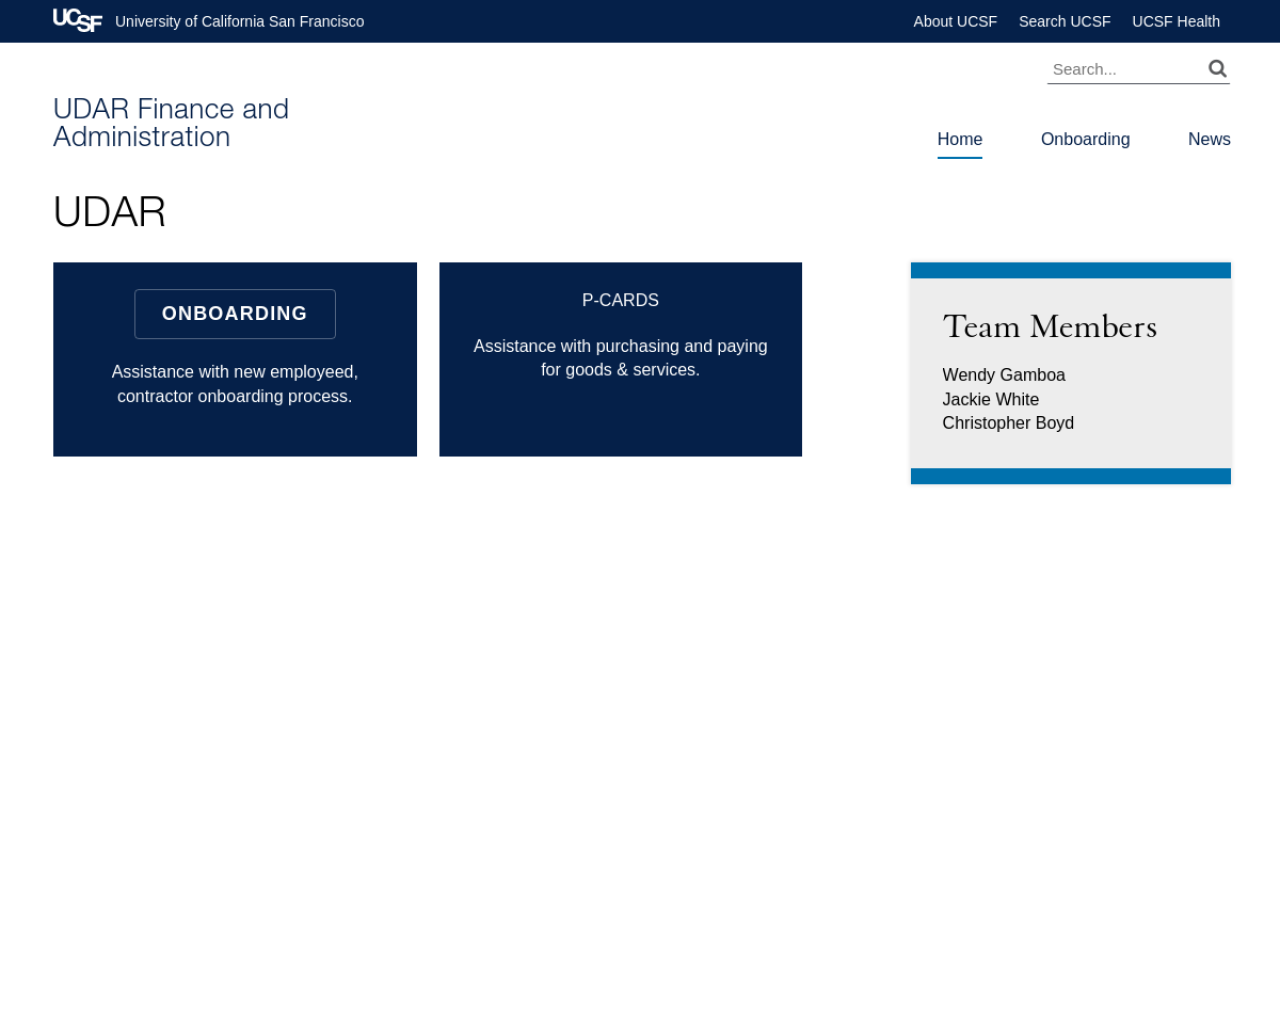The width and height of the screenshot is (1280, 1024).
Task: Open UCSF Health link
Action: pyautogui.click(x=1176, y=21)
